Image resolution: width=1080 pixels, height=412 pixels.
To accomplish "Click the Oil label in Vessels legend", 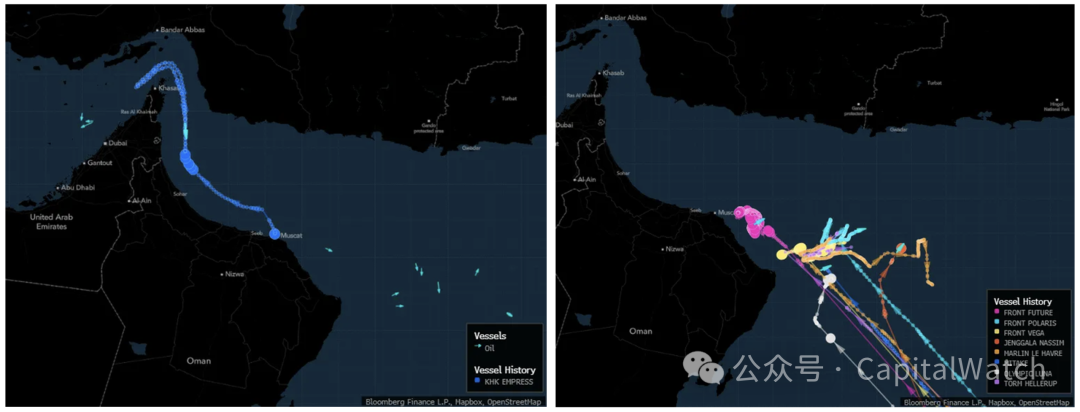I will [x=490, y=349].
